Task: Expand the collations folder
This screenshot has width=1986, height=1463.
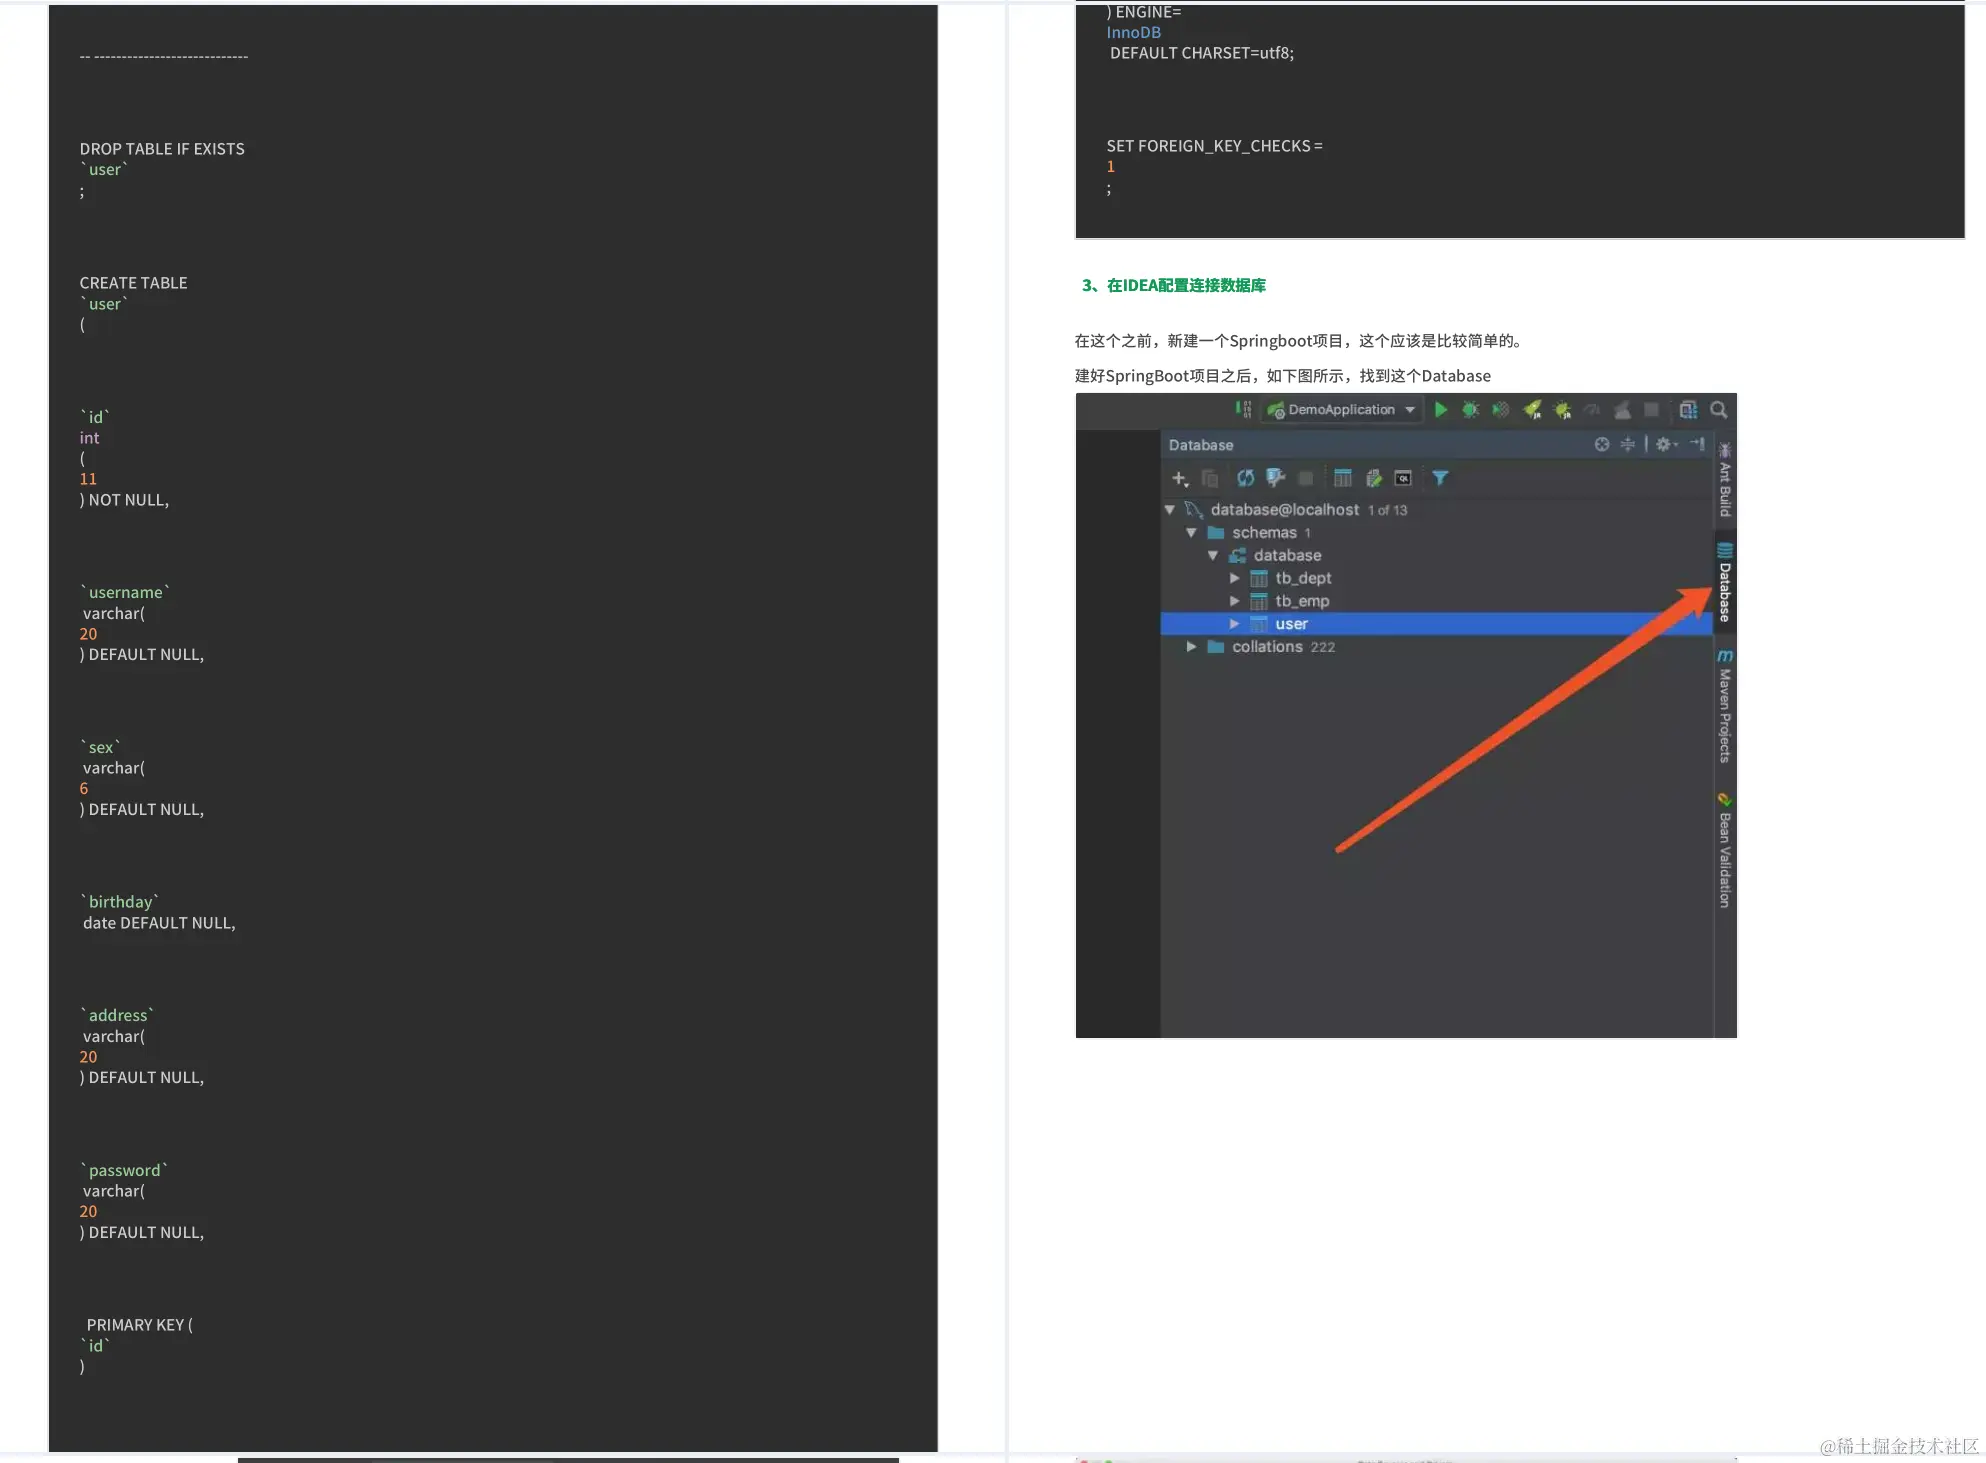Action: pyautogui.click(x=1191, y=647)
